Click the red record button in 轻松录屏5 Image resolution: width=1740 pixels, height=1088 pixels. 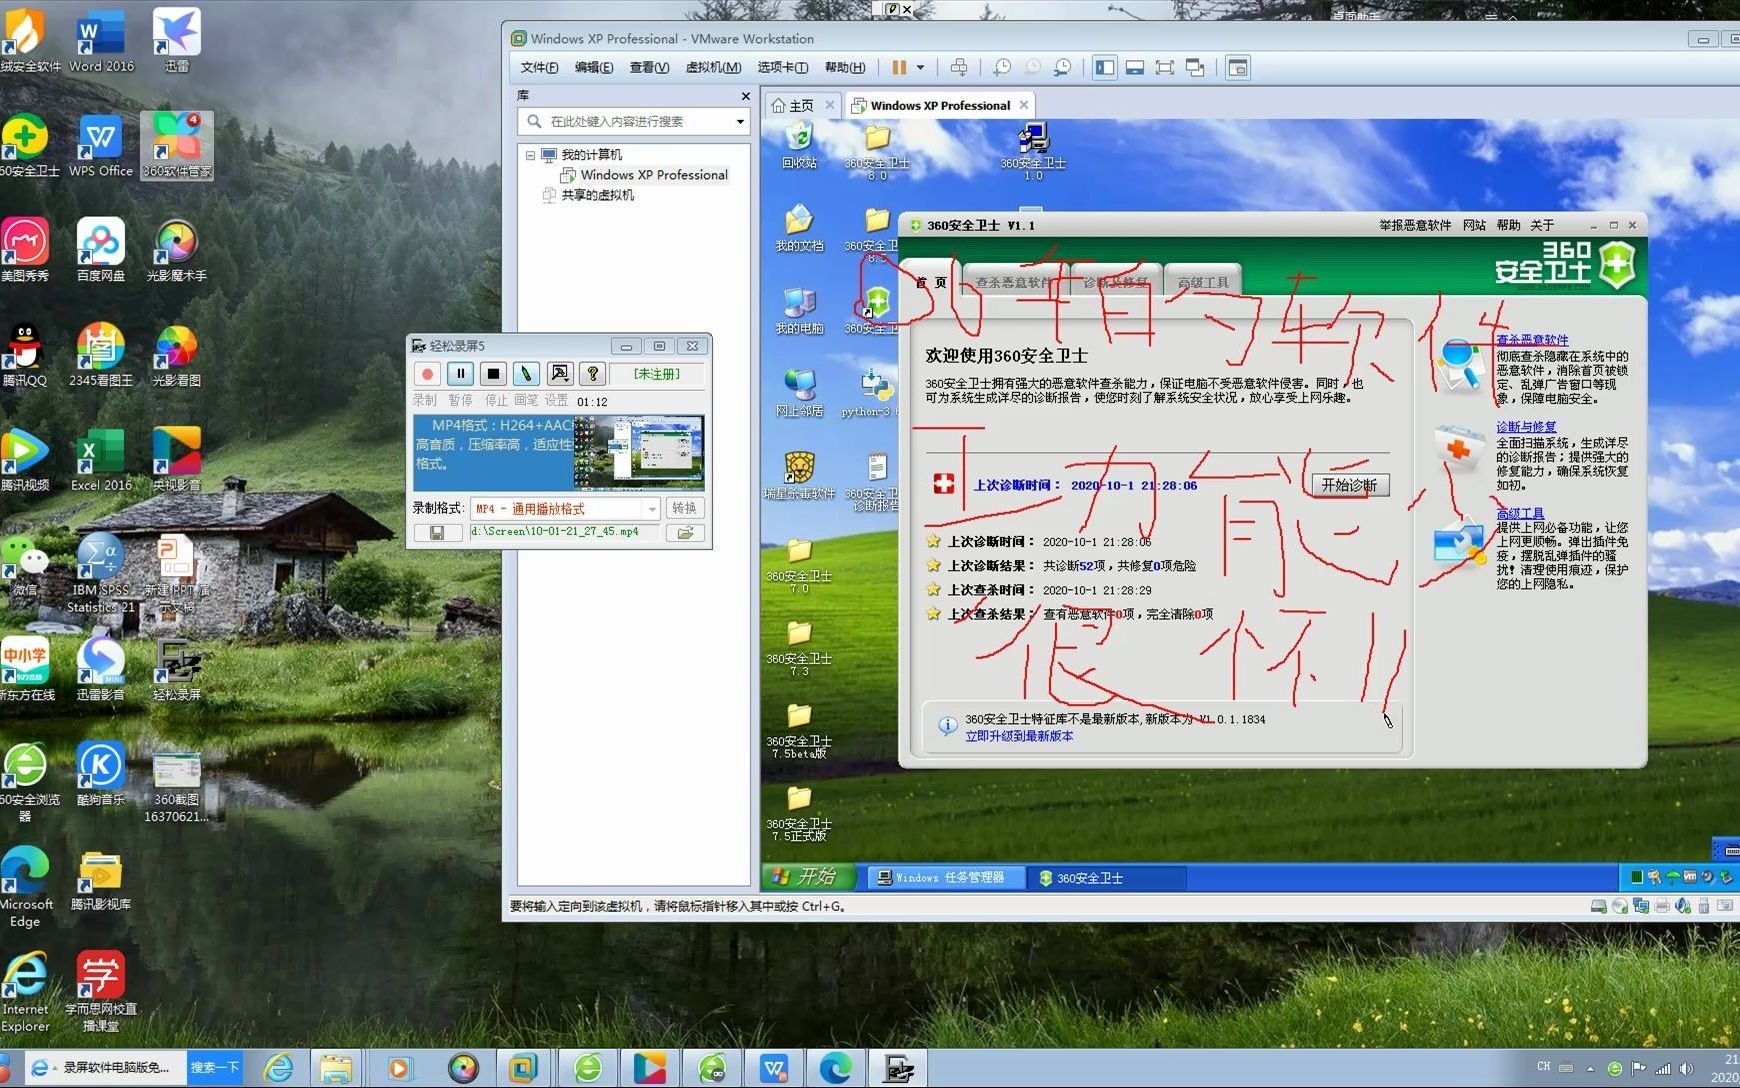click(x=427, y=374)
